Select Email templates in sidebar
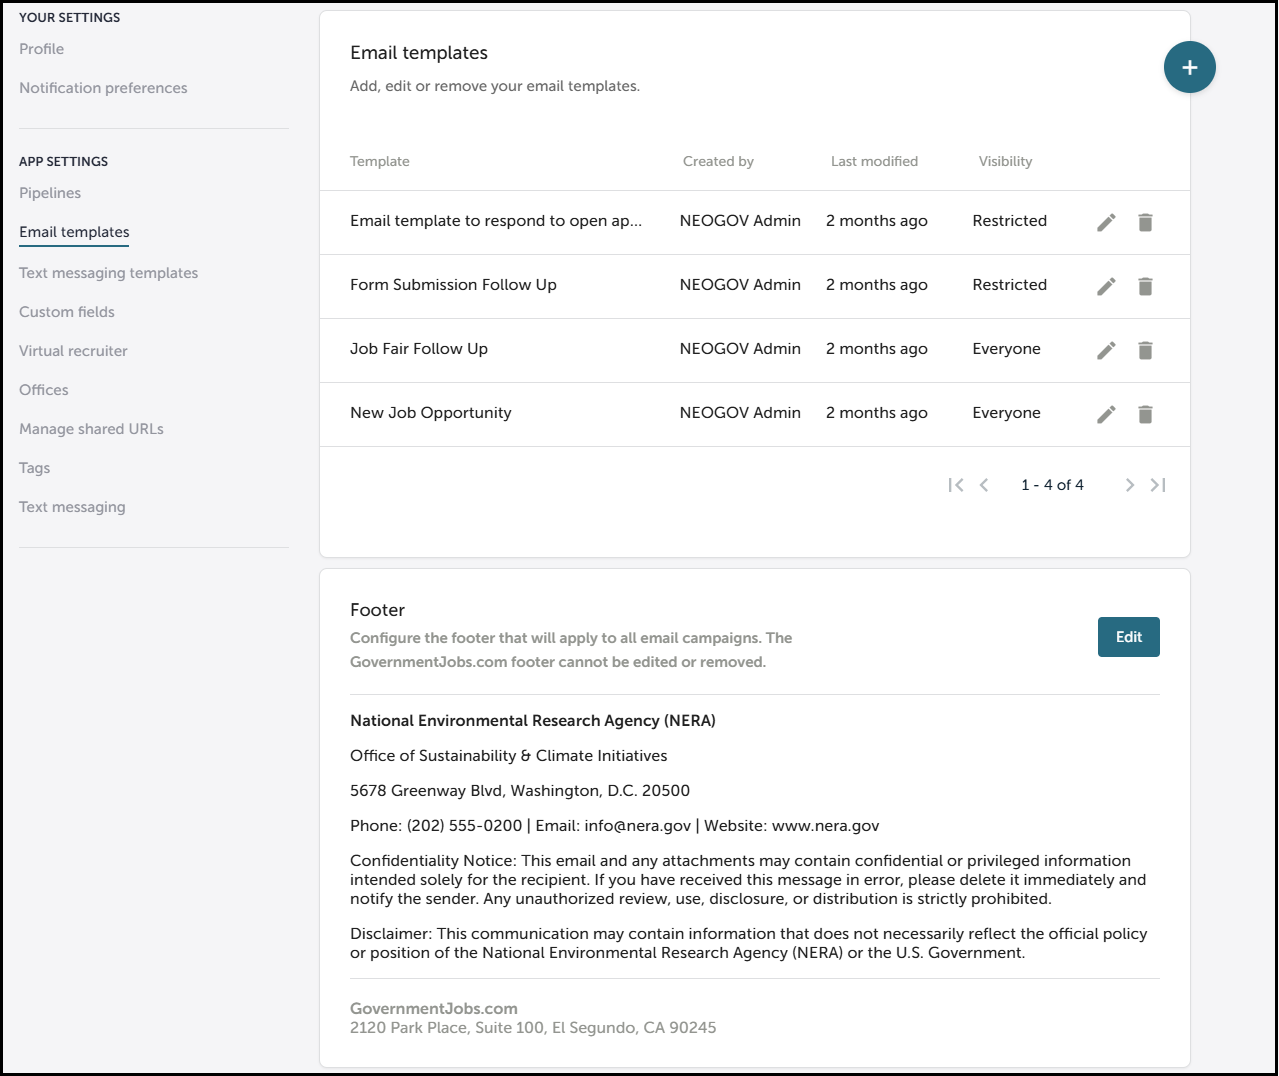The height and width of the screenshot is (1076, 1279). pyautogui.click(x=74, y=232)
